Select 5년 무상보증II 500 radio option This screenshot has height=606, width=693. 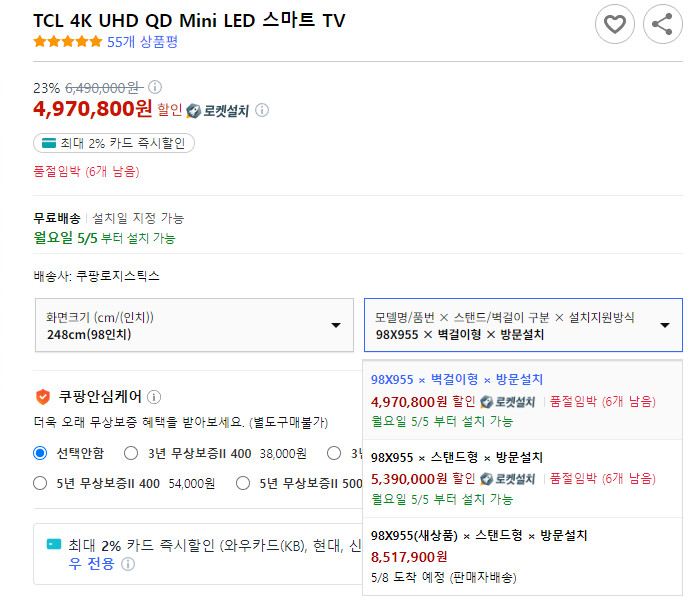[243, 483]
